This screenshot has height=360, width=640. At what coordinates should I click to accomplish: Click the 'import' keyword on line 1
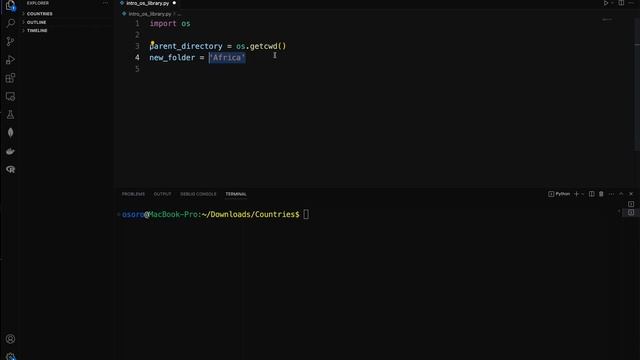163,23
